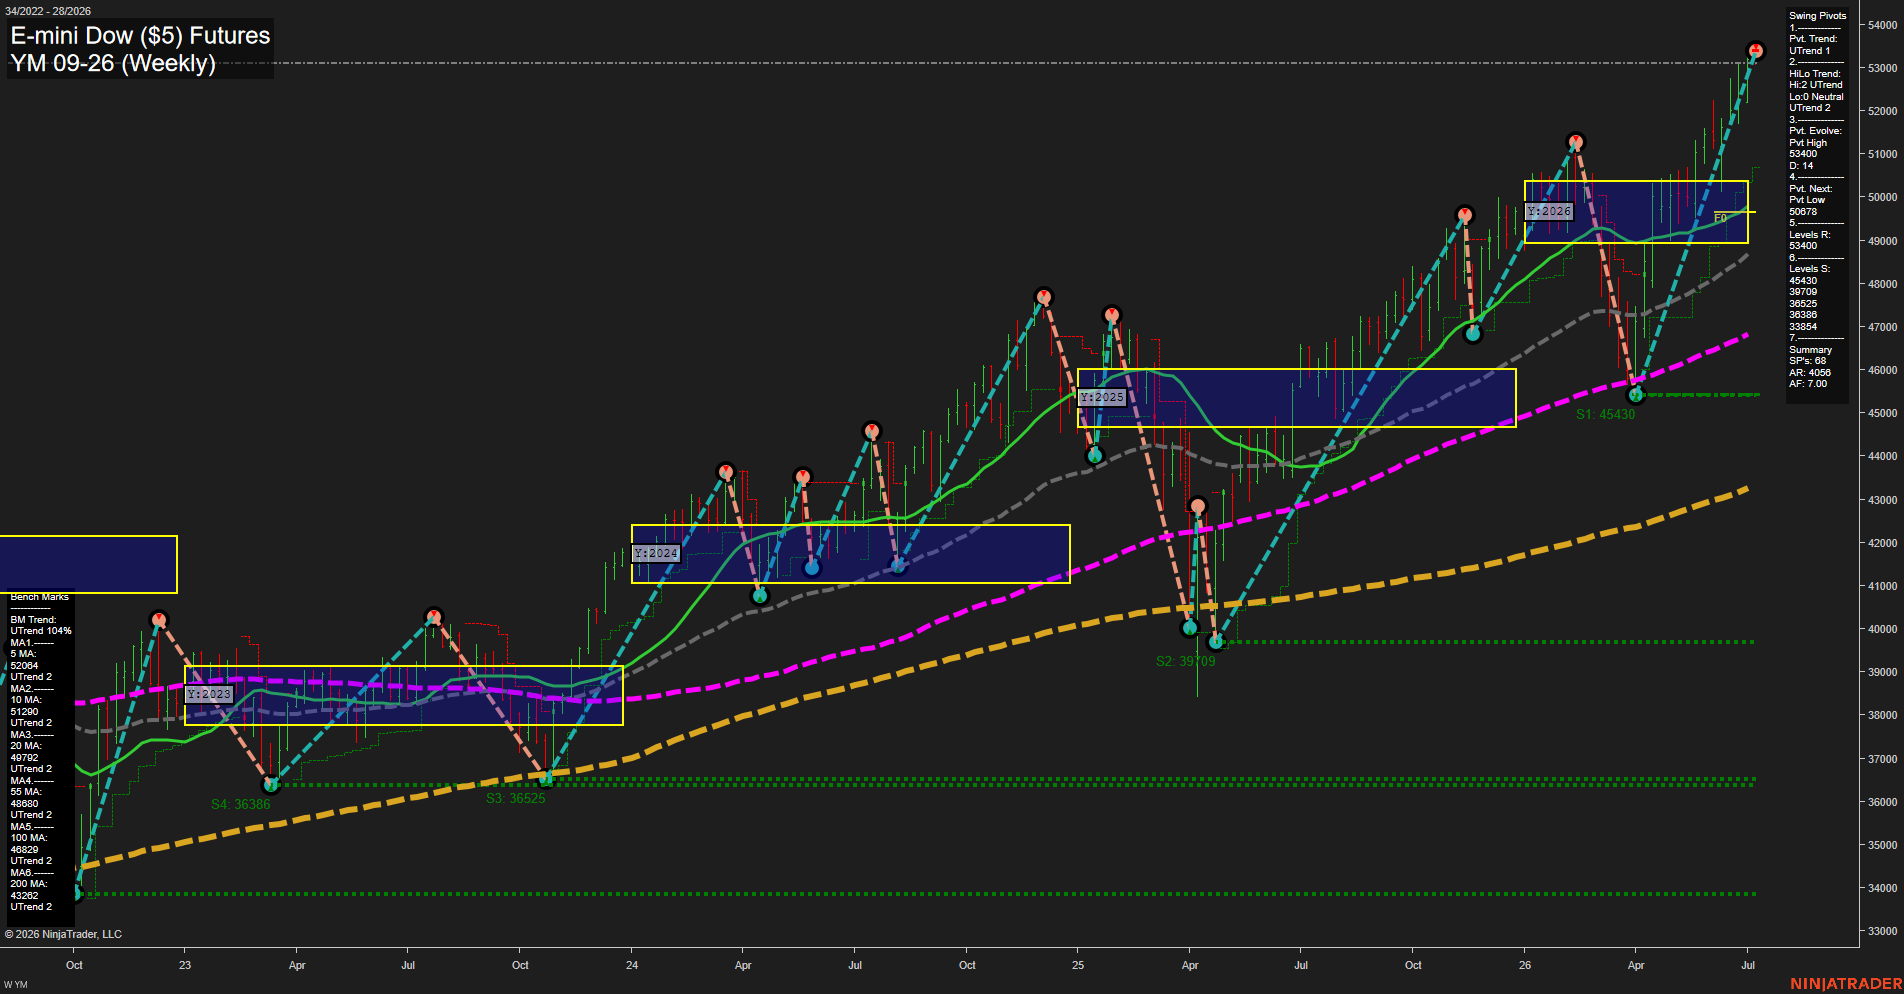Screen dimensions: 1904x994
Task: Click the 46829 MA value
Action: pyautogui.click(x=24, y=850)
